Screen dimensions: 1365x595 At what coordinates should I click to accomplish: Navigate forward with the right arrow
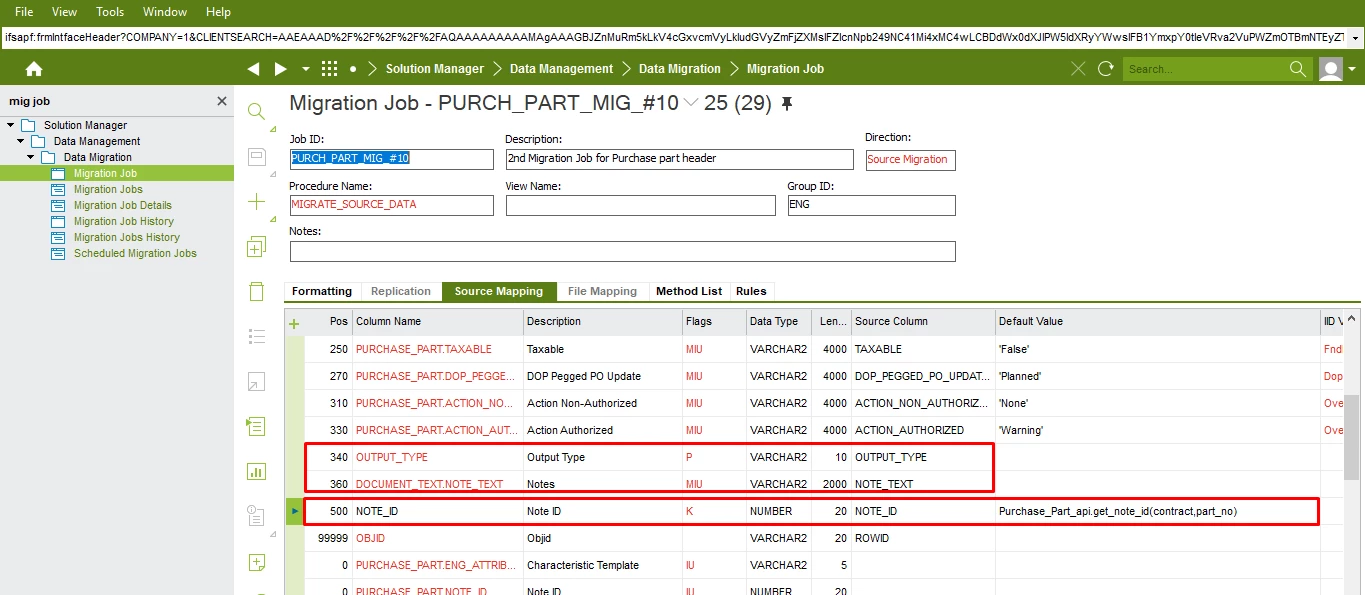[280, 69]
